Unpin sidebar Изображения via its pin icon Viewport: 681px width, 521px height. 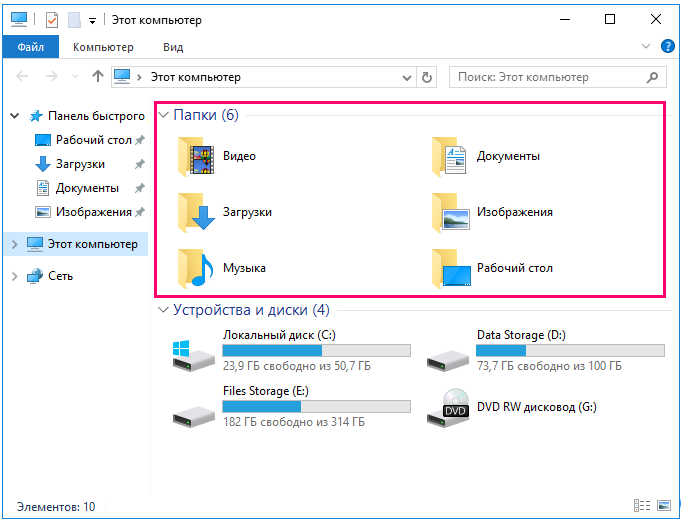pyautogui.click(x=139, y=212)
